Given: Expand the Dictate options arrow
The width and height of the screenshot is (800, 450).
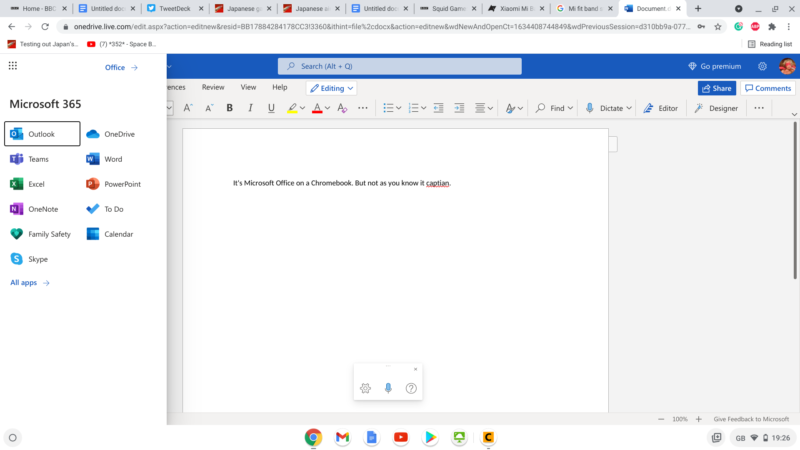Looking at the screenshot, I should click(629, 108).
